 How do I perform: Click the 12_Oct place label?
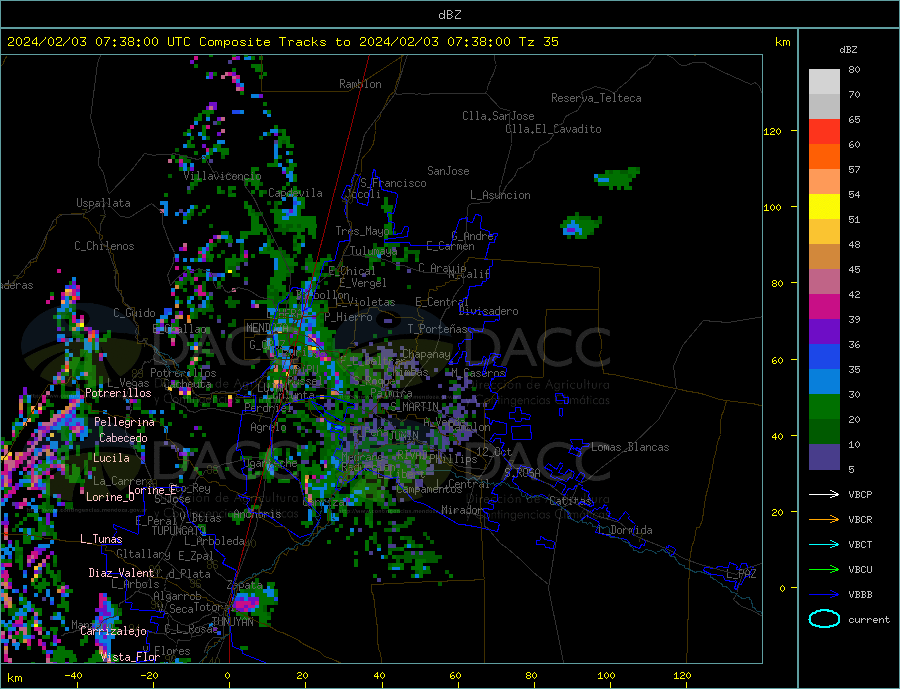(494, 452)
